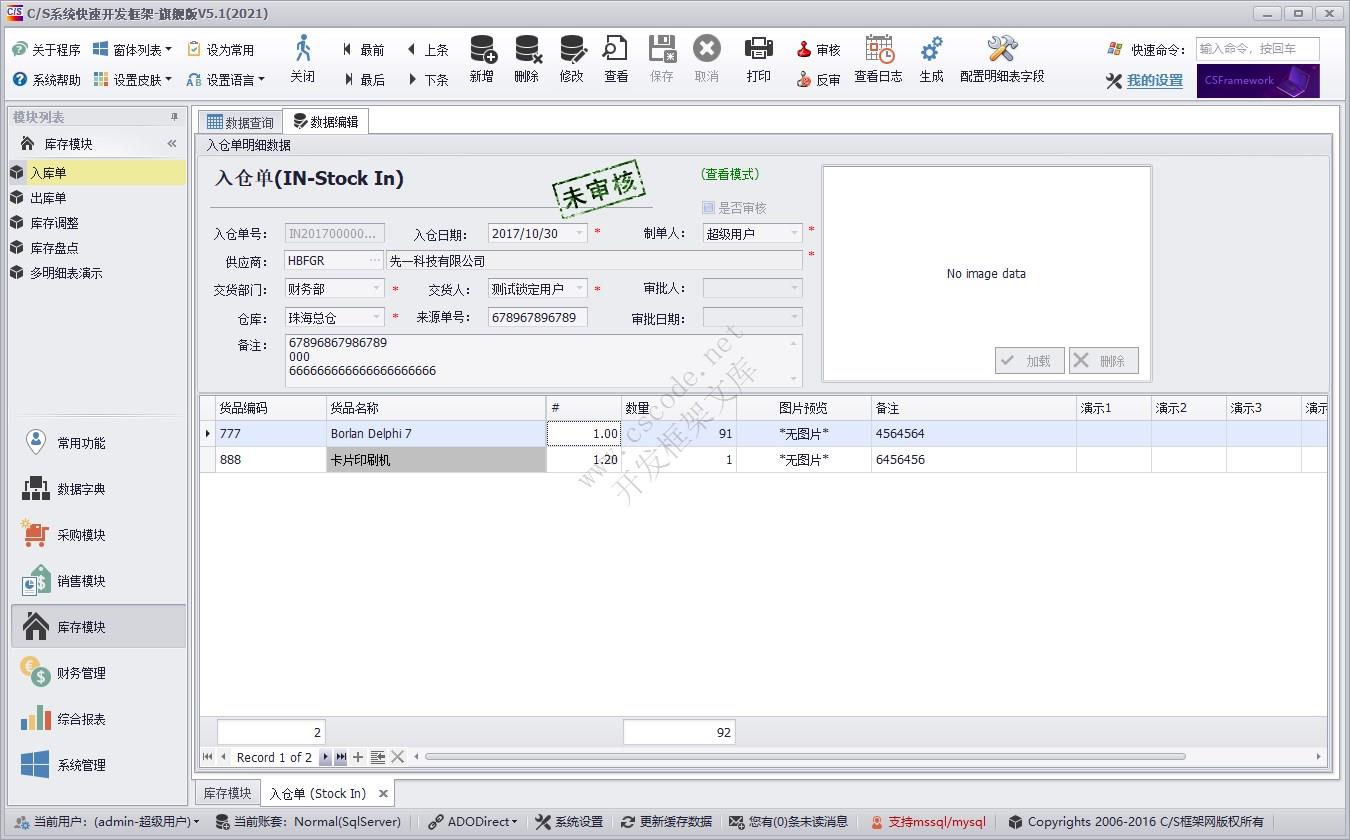Open the 我的设置 link
The width and height of the screenshot is (1350, 840).
1154,81
